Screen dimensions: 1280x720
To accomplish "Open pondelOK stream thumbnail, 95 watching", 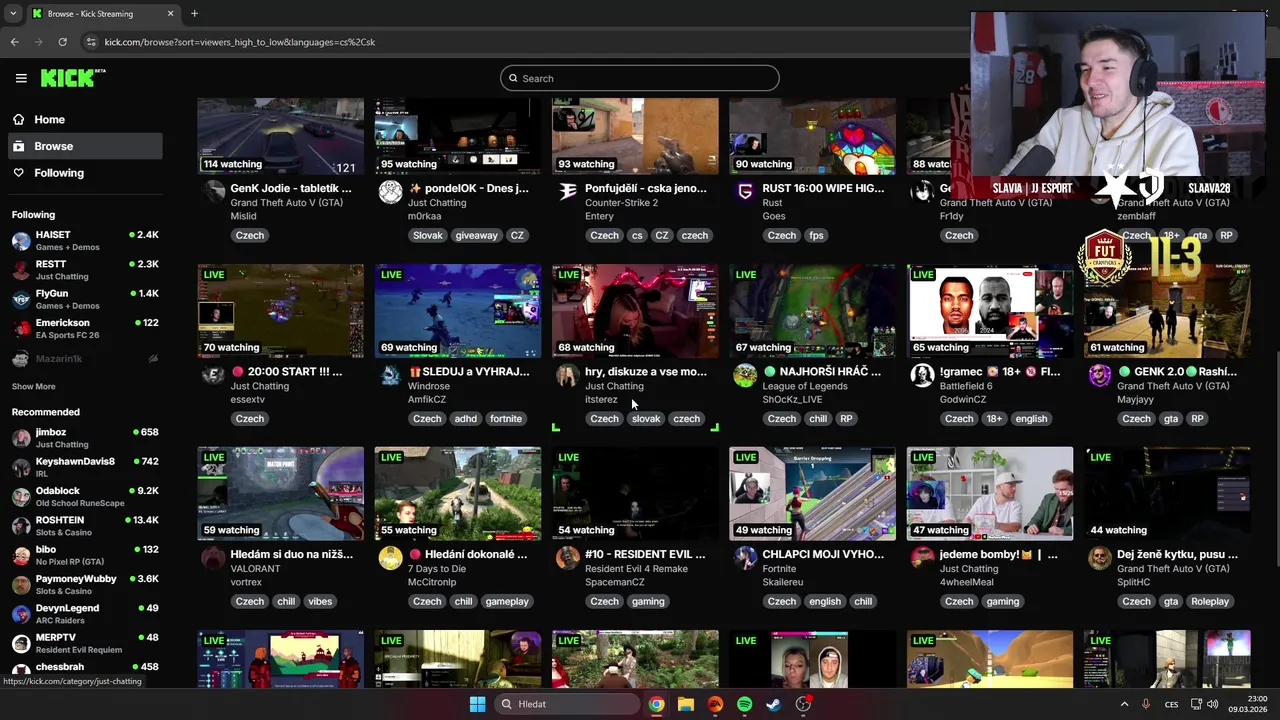I will click(x=458, y=136).
